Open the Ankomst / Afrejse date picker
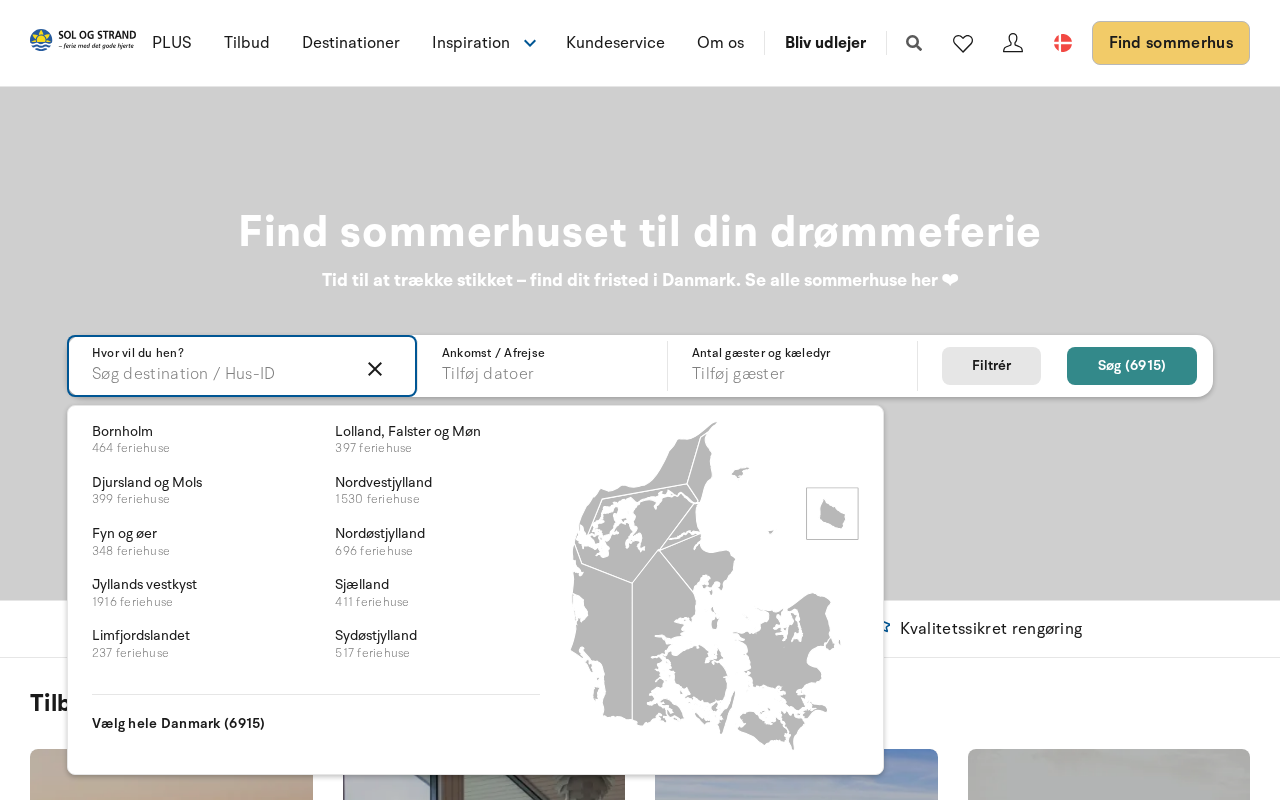 pyautogui.click(x=541, y=366)
